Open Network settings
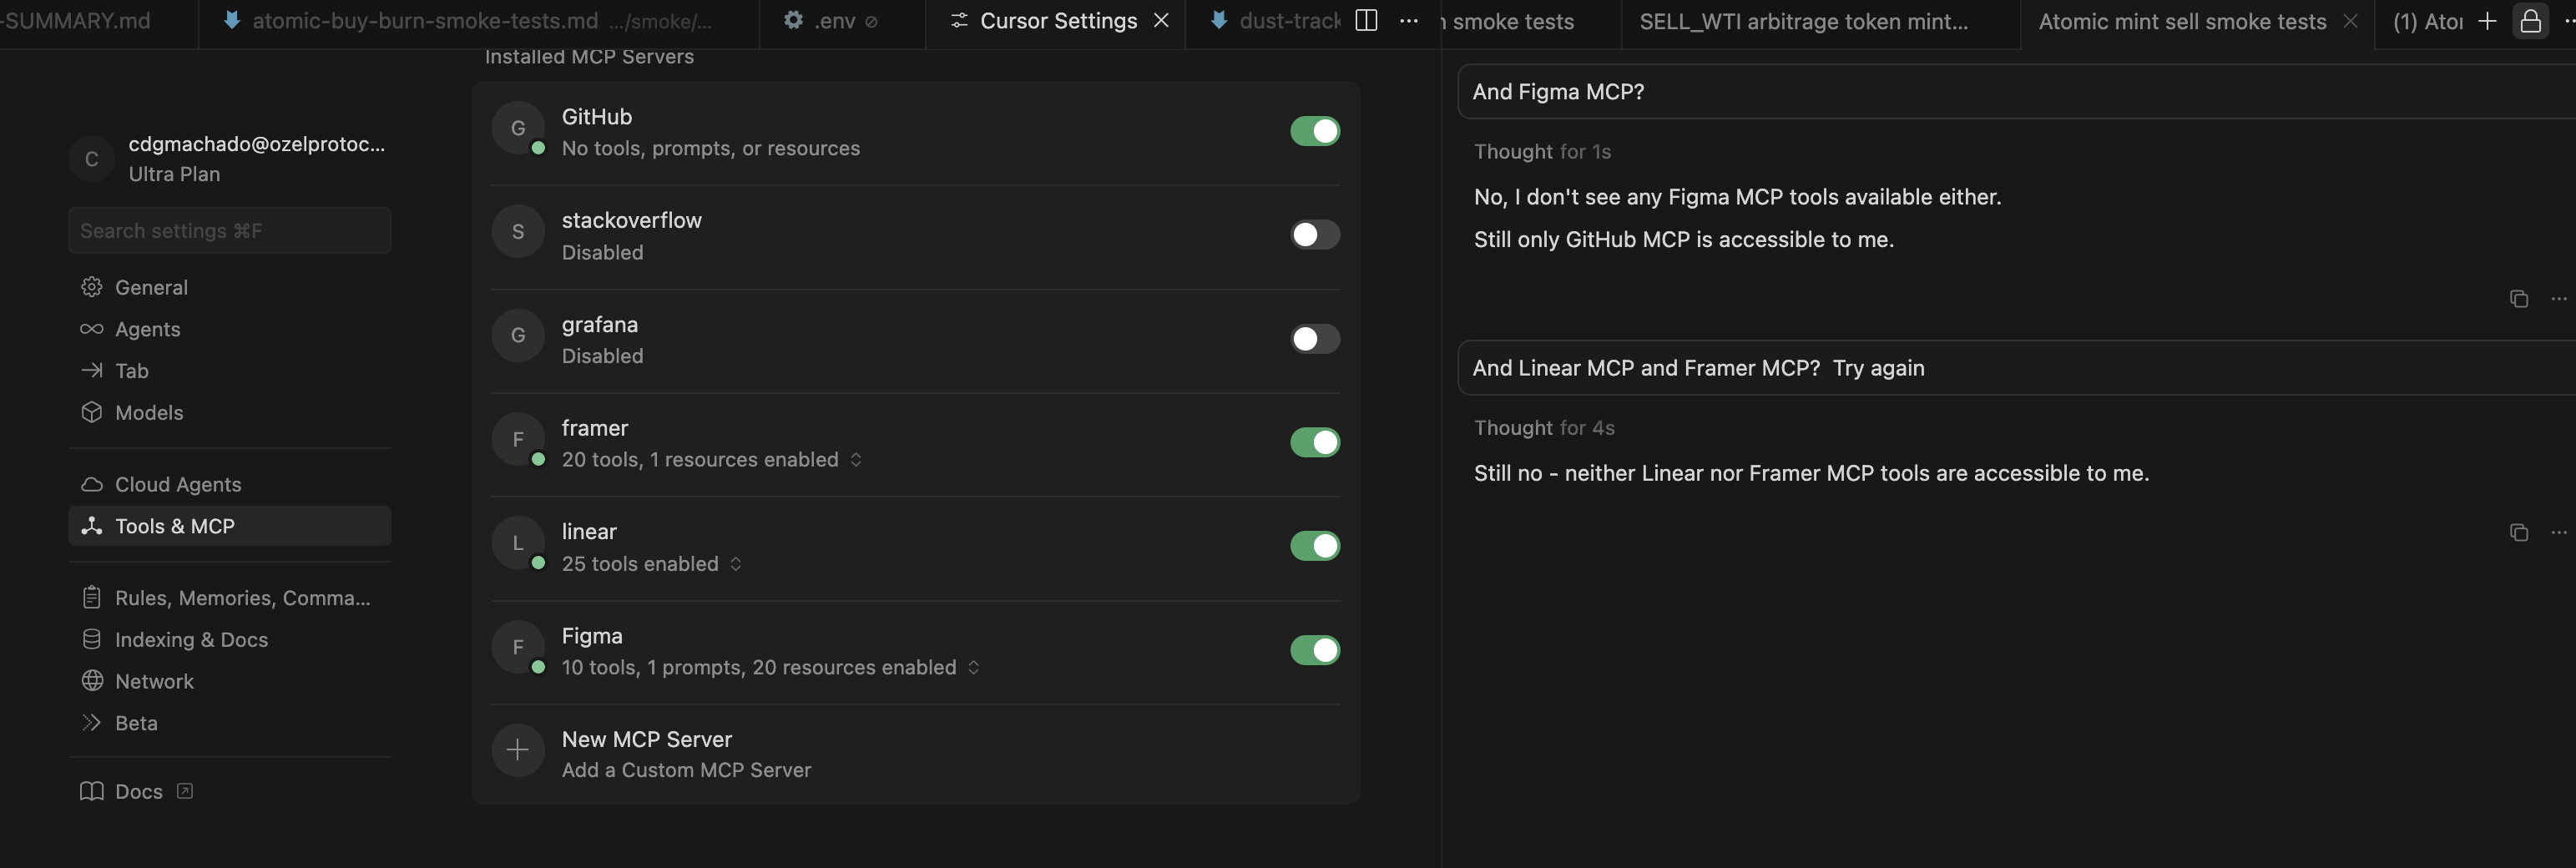Viewport: 2576px width, 868px height. click(x=229, y=681)
